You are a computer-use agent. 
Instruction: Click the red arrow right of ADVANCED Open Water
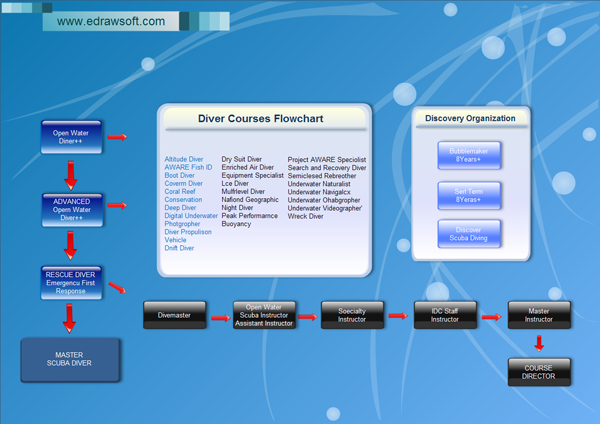[x=117, y=205]
